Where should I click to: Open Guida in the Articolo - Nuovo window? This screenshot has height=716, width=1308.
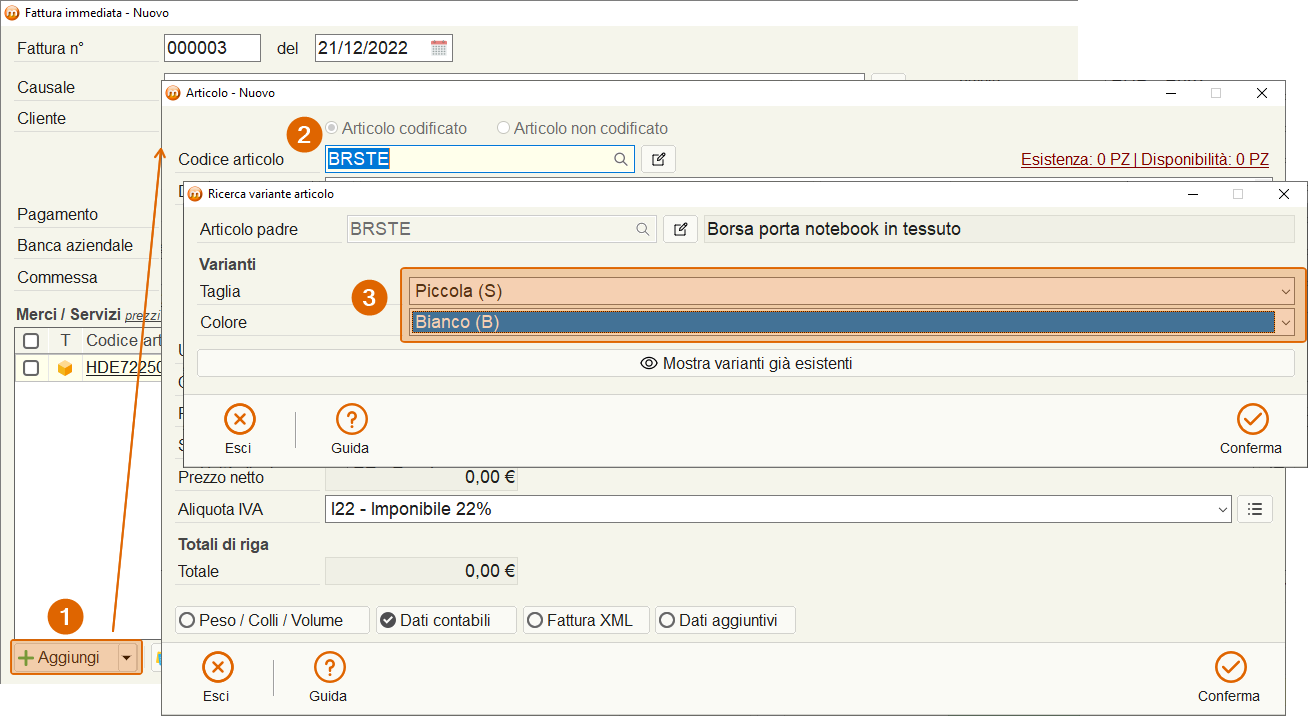(328, 677)
